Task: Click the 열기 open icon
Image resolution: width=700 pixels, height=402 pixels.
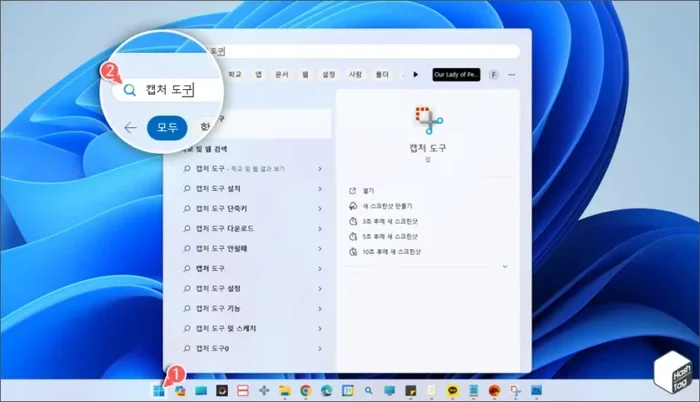Action: (353, 191)
